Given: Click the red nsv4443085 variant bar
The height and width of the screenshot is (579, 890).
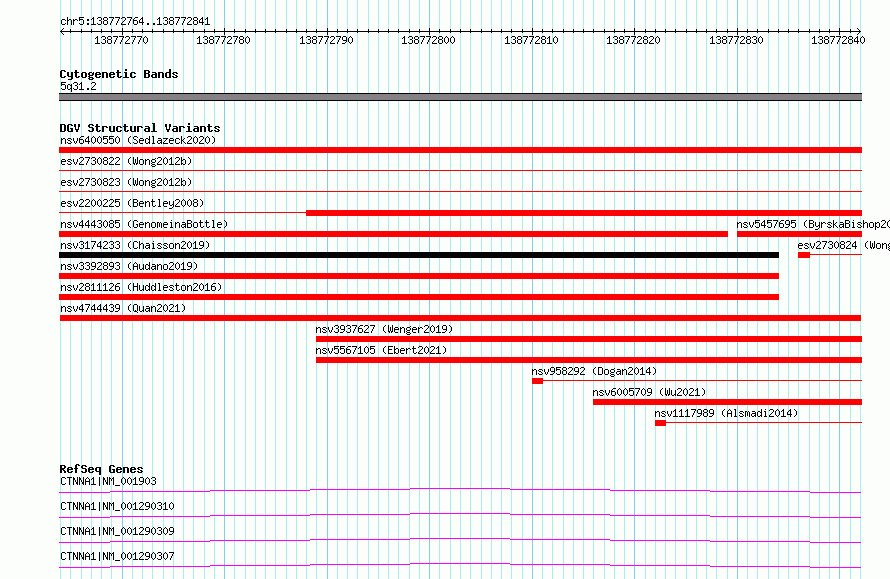Looking at the screenshot, I should click(393, 234).
